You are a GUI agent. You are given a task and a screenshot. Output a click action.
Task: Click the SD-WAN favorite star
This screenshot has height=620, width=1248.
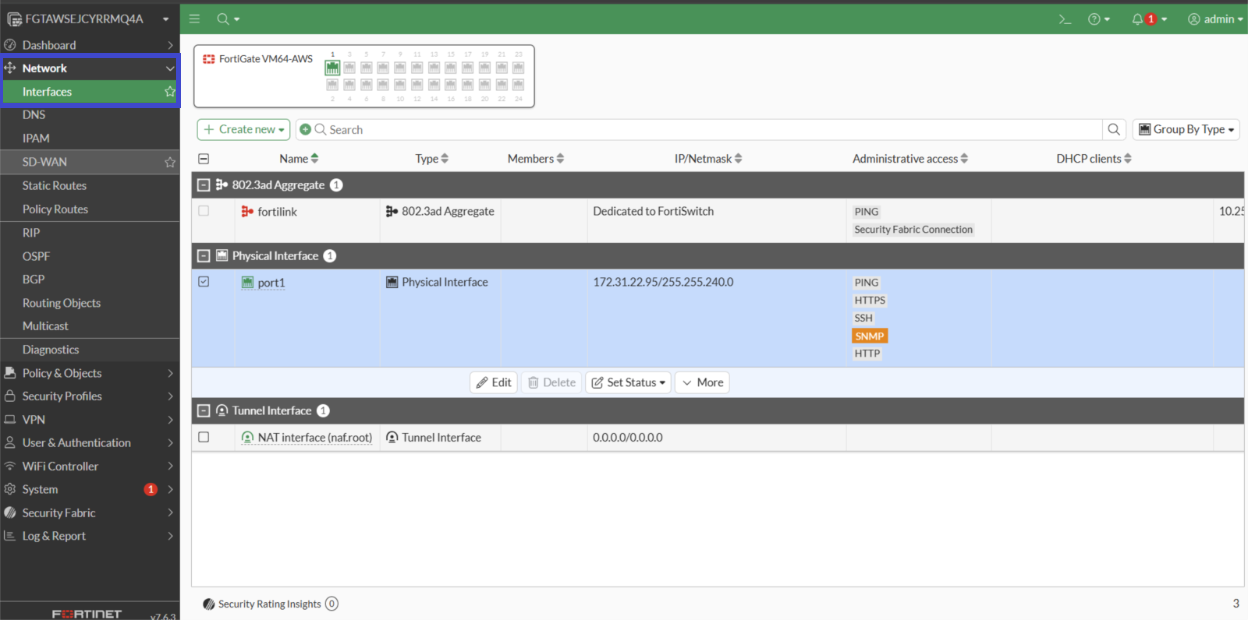tap(170, 162)
